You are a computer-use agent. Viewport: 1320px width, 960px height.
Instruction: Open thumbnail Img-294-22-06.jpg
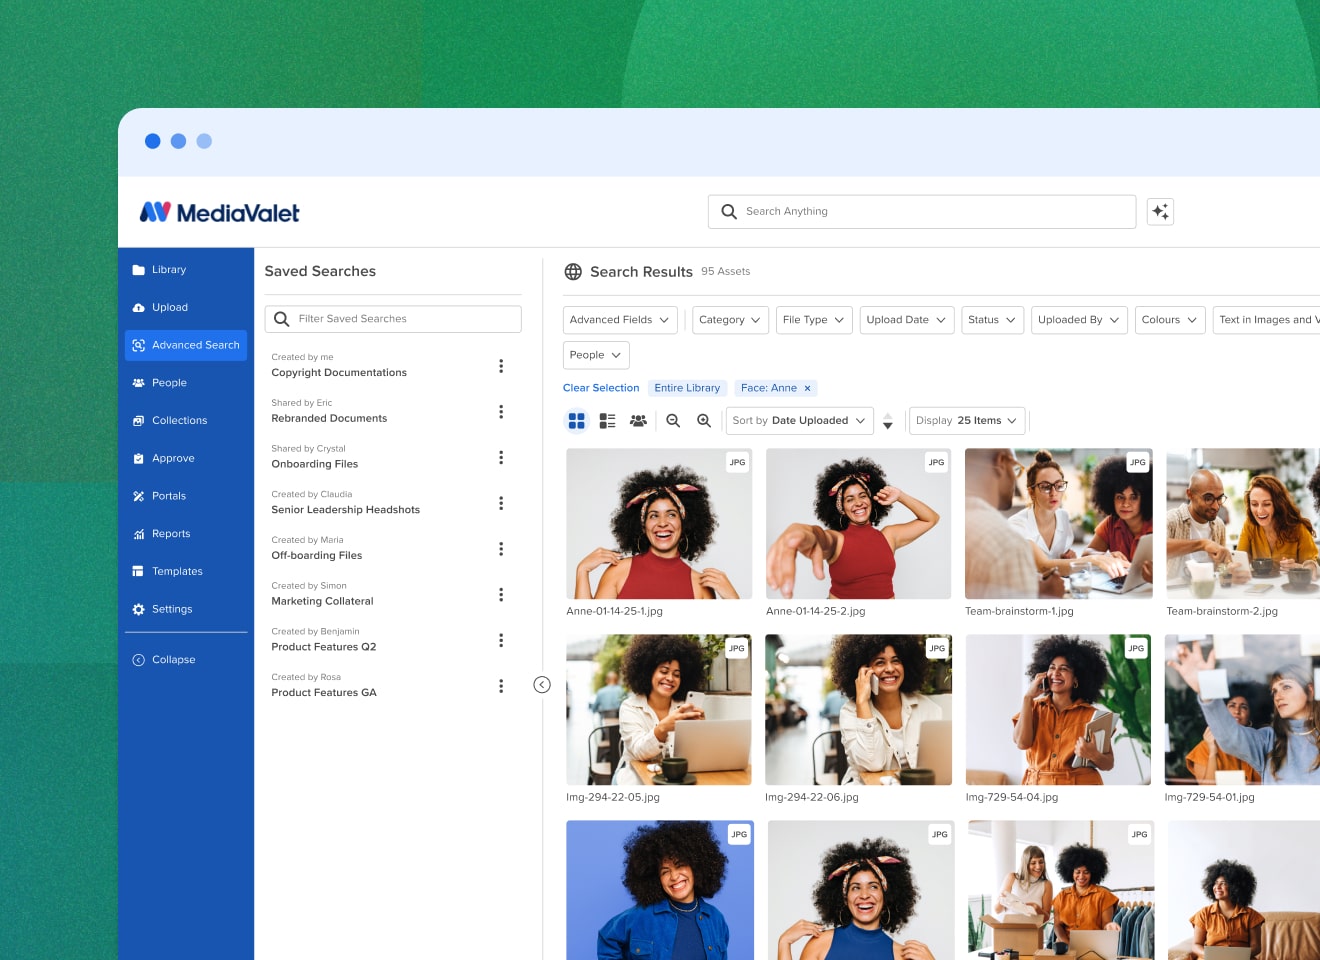pyautogui.click(x=858, y=710)
